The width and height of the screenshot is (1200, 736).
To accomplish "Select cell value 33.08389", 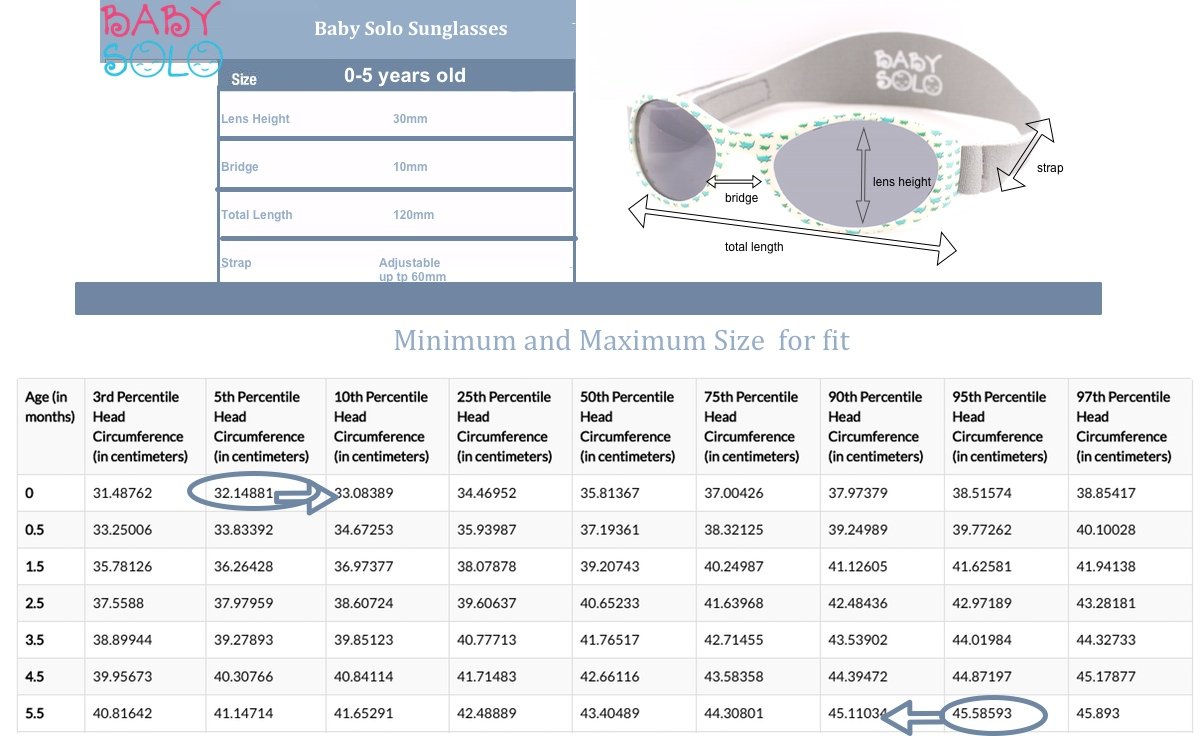I will 364,493.
